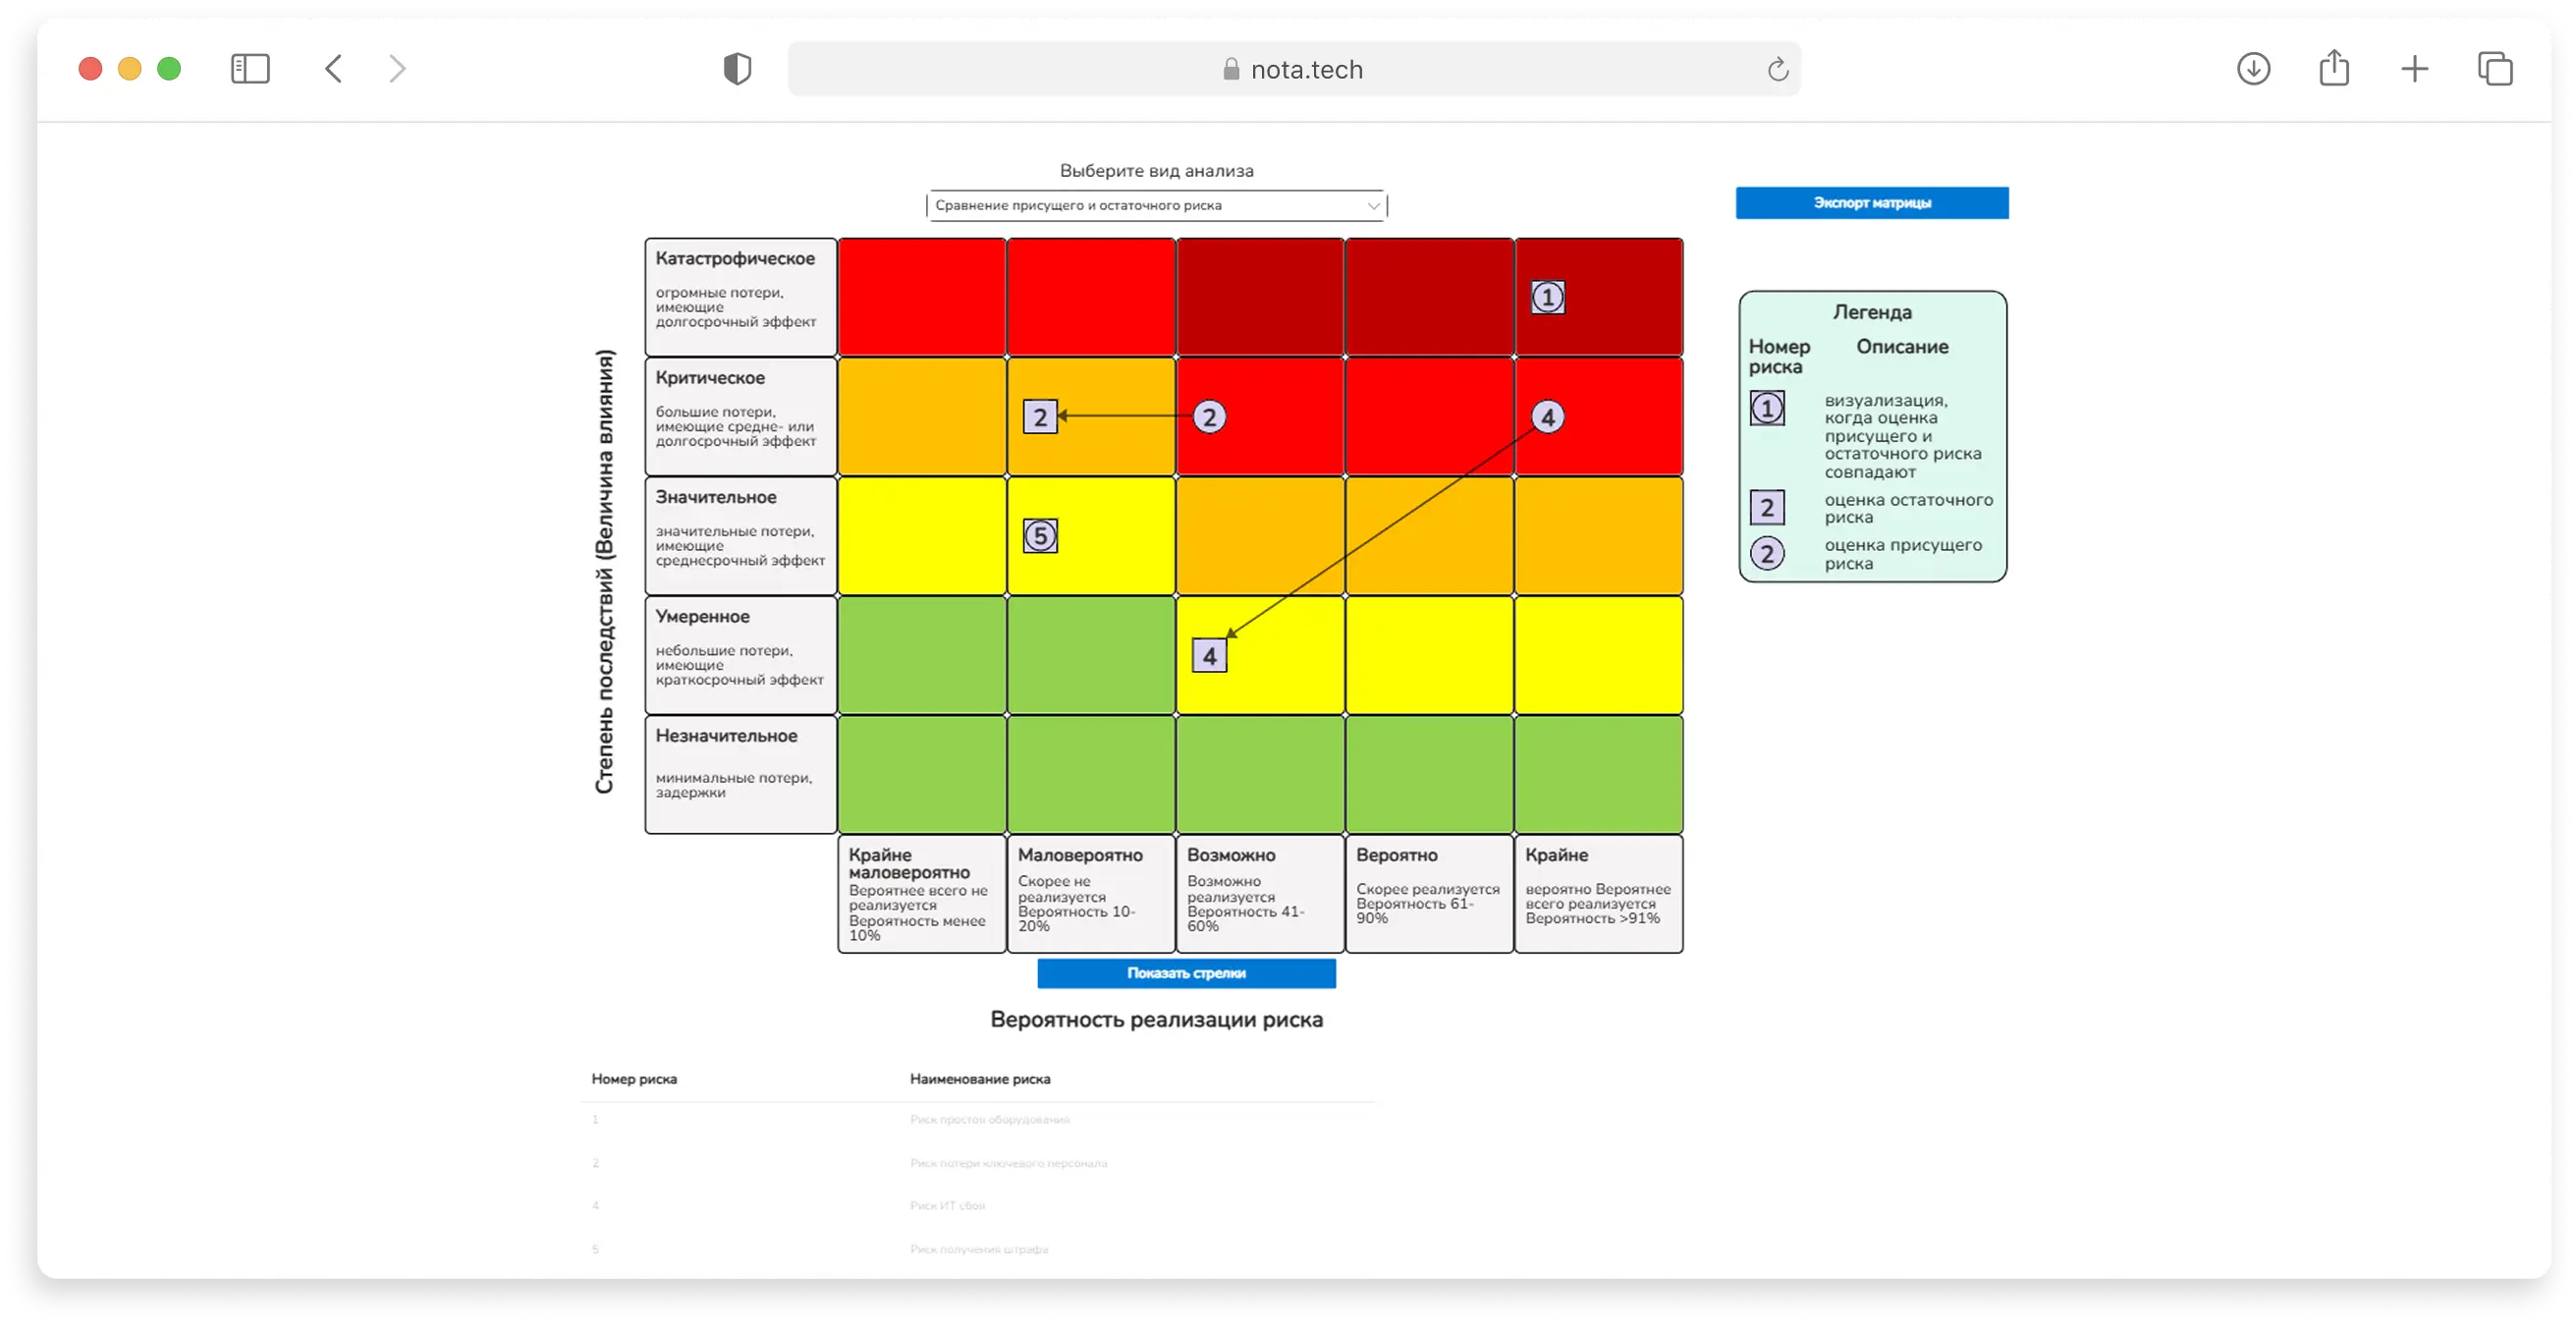Click the 'Крайне вероятно' column label with >91%
This screenshot has height=1323, width=2576.
pyautogui.click(x=1598, y=893)
